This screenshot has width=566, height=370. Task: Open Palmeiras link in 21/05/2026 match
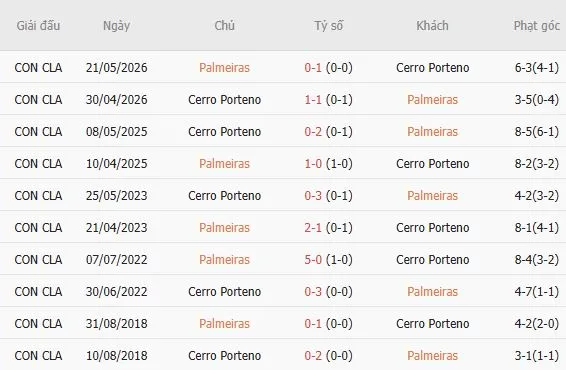click(x=224, y=68)
